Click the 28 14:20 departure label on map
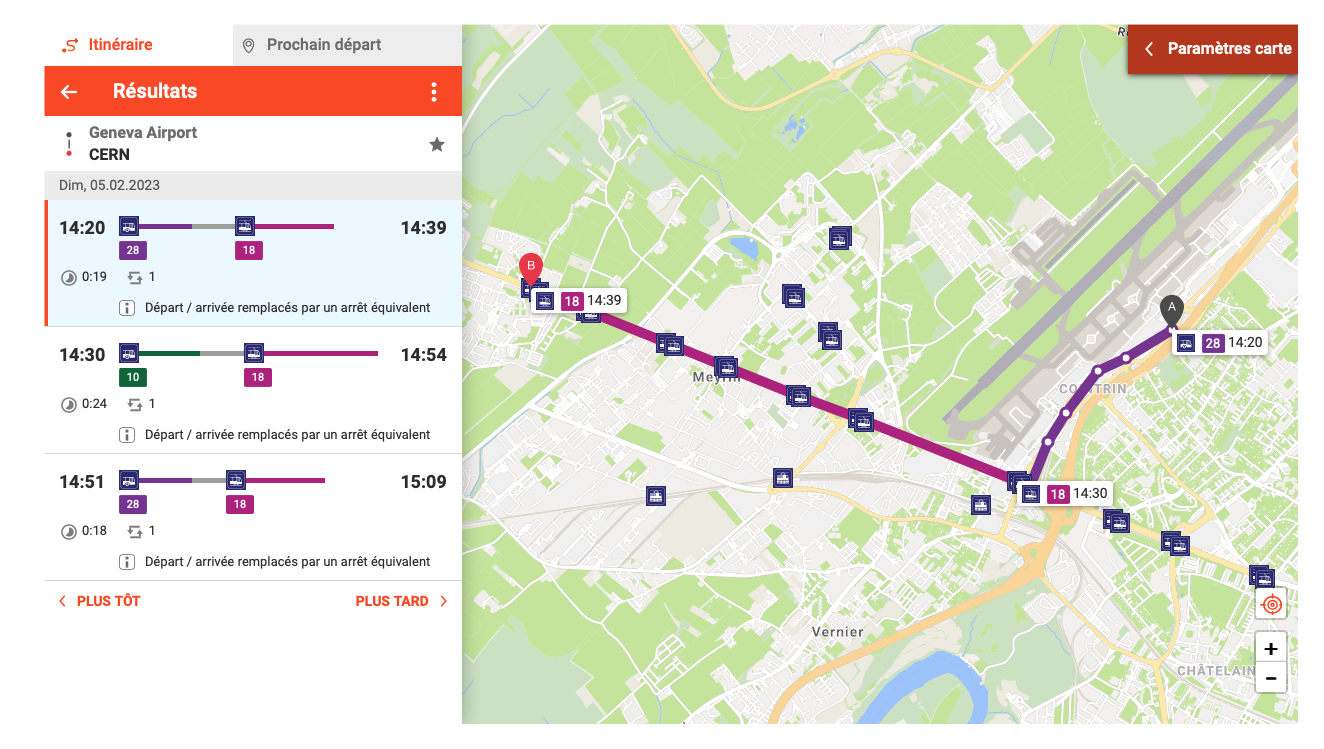 click(1220, 343)
